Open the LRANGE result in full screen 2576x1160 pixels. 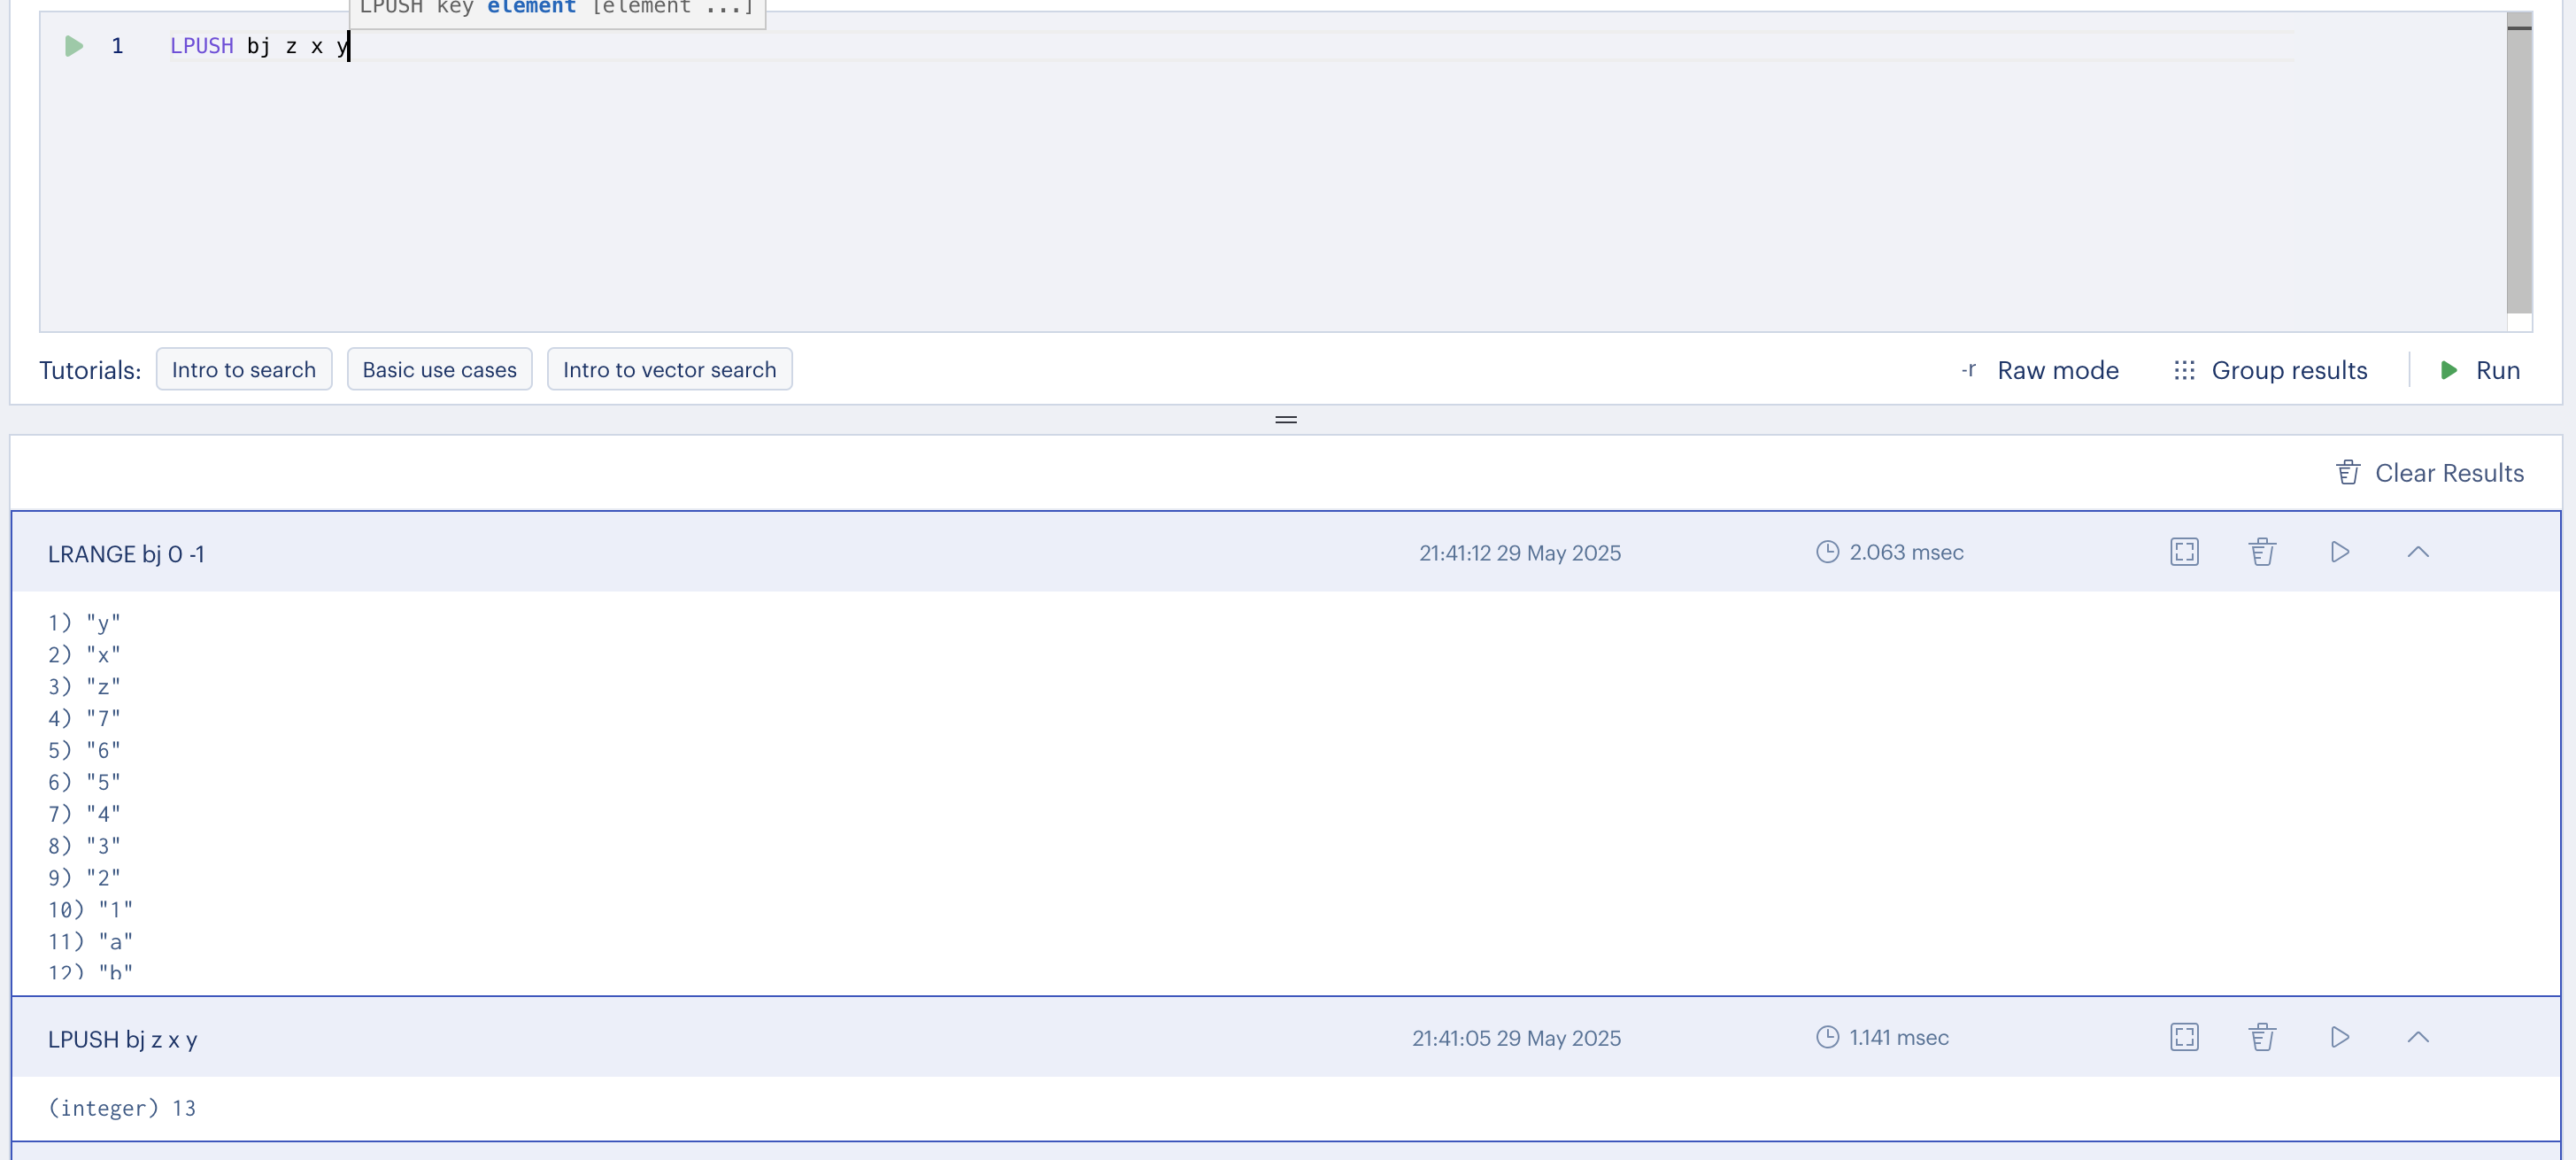tap(2184, 552)
